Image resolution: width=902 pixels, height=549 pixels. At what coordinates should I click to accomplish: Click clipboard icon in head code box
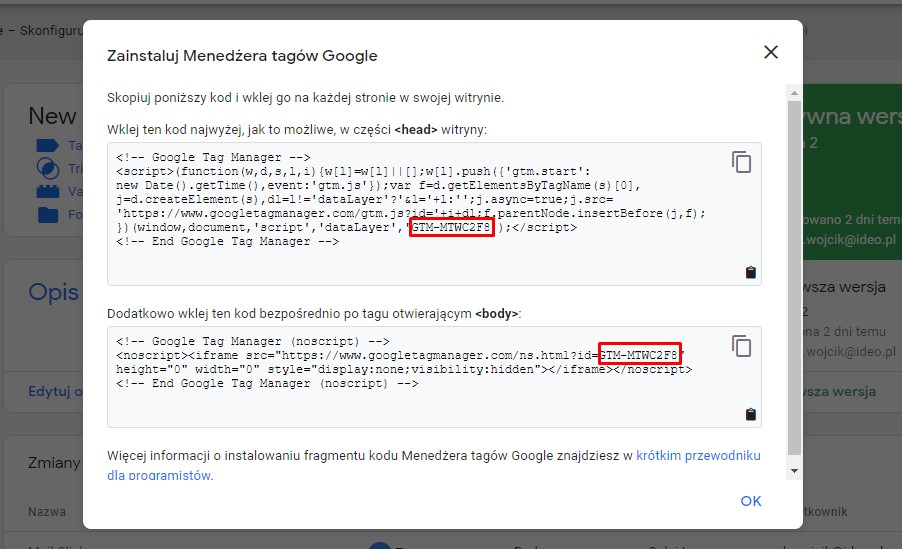pyautogui.click(x=751, y=272)
